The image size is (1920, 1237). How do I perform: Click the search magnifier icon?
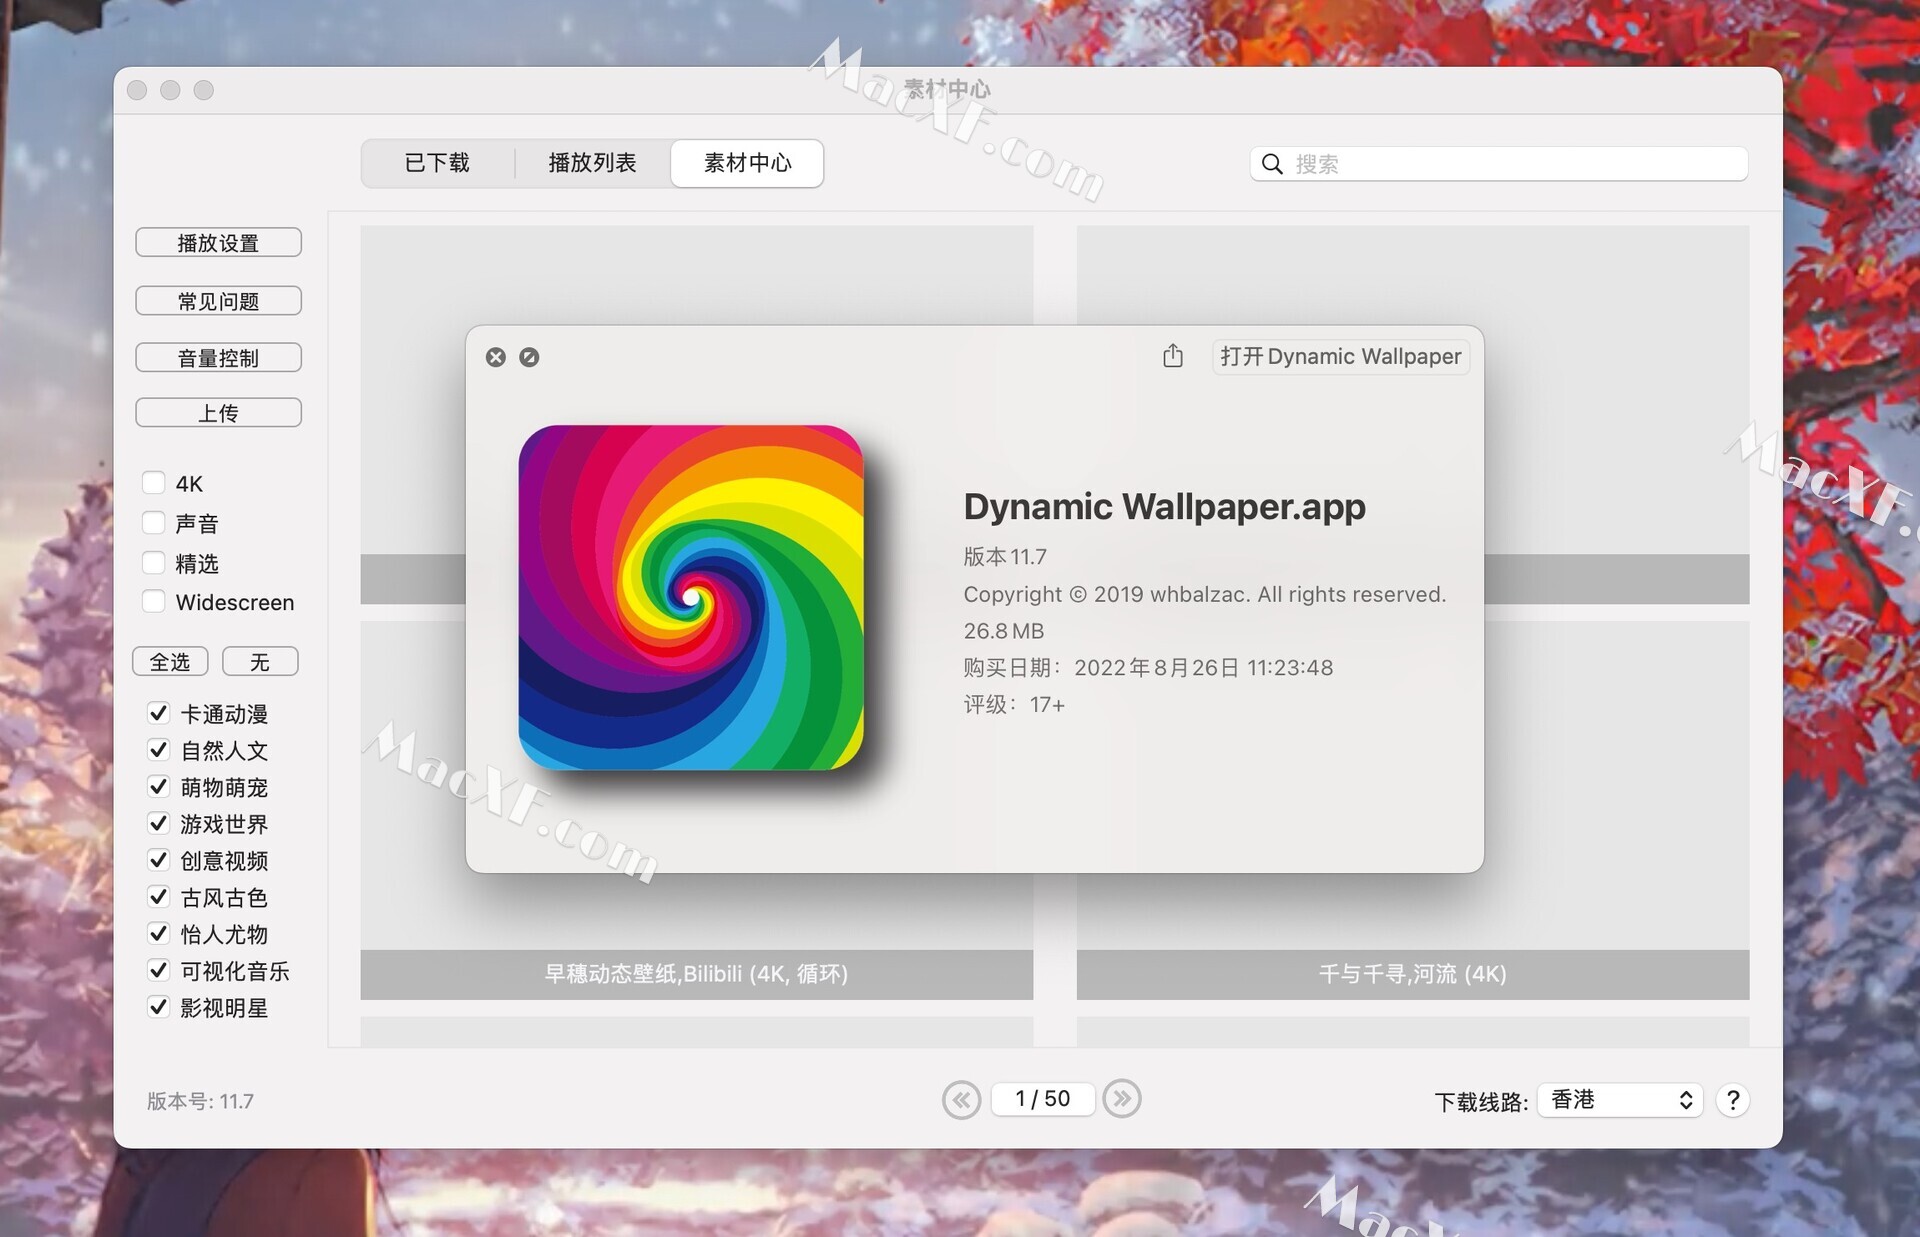click(1271, 164)
